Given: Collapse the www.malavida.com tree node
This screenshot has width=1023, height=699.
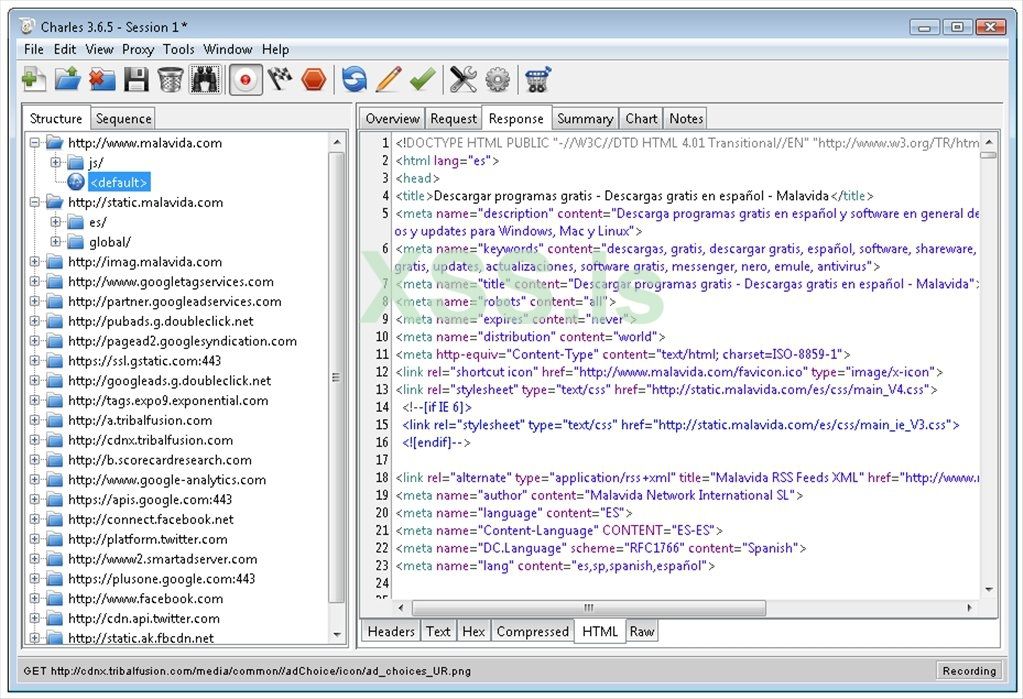Looking at the screenshot, I should click(x=36, y=143).
